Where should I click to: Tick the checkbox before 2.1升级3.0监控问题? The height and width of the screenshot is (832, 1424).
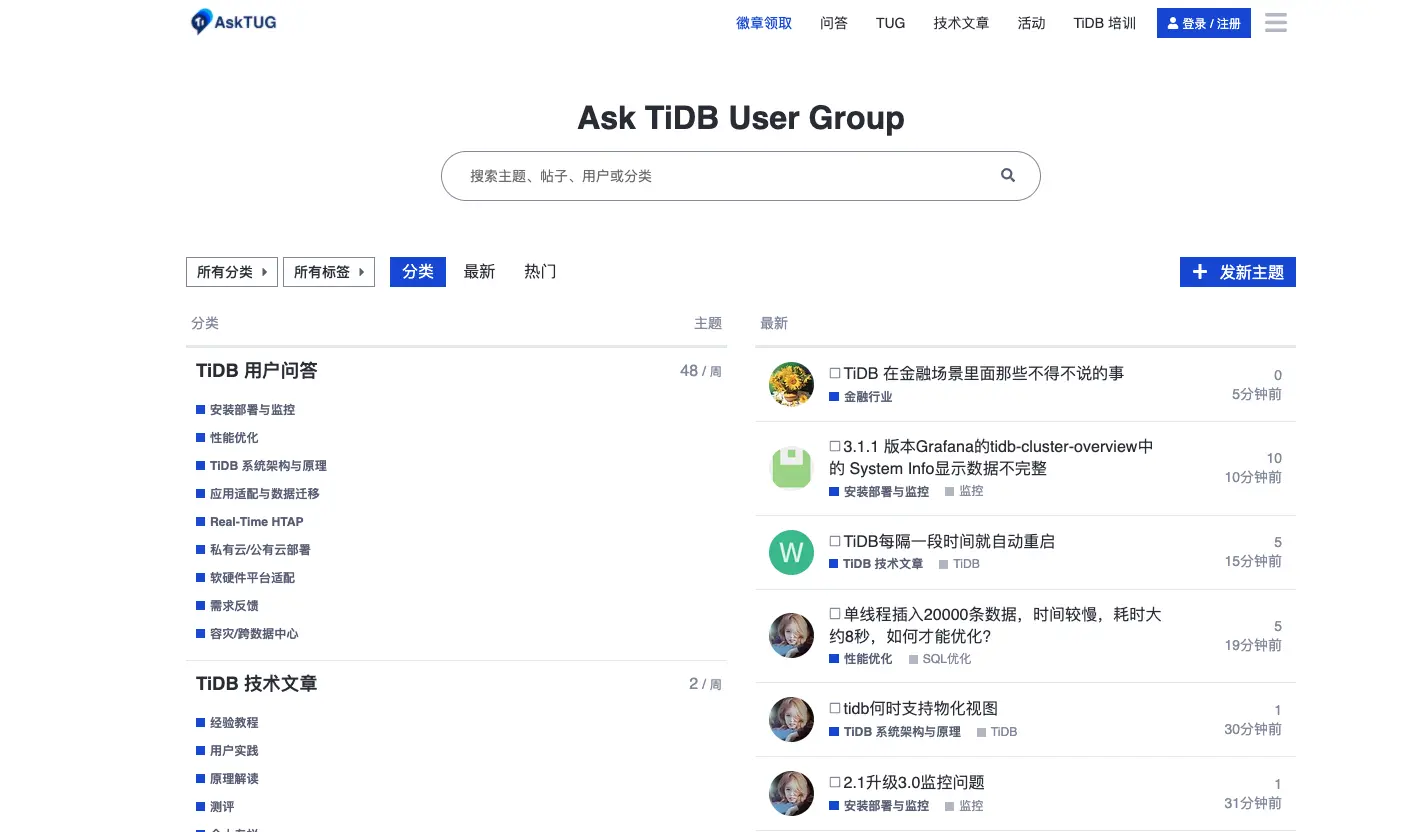tap(833, 782)
